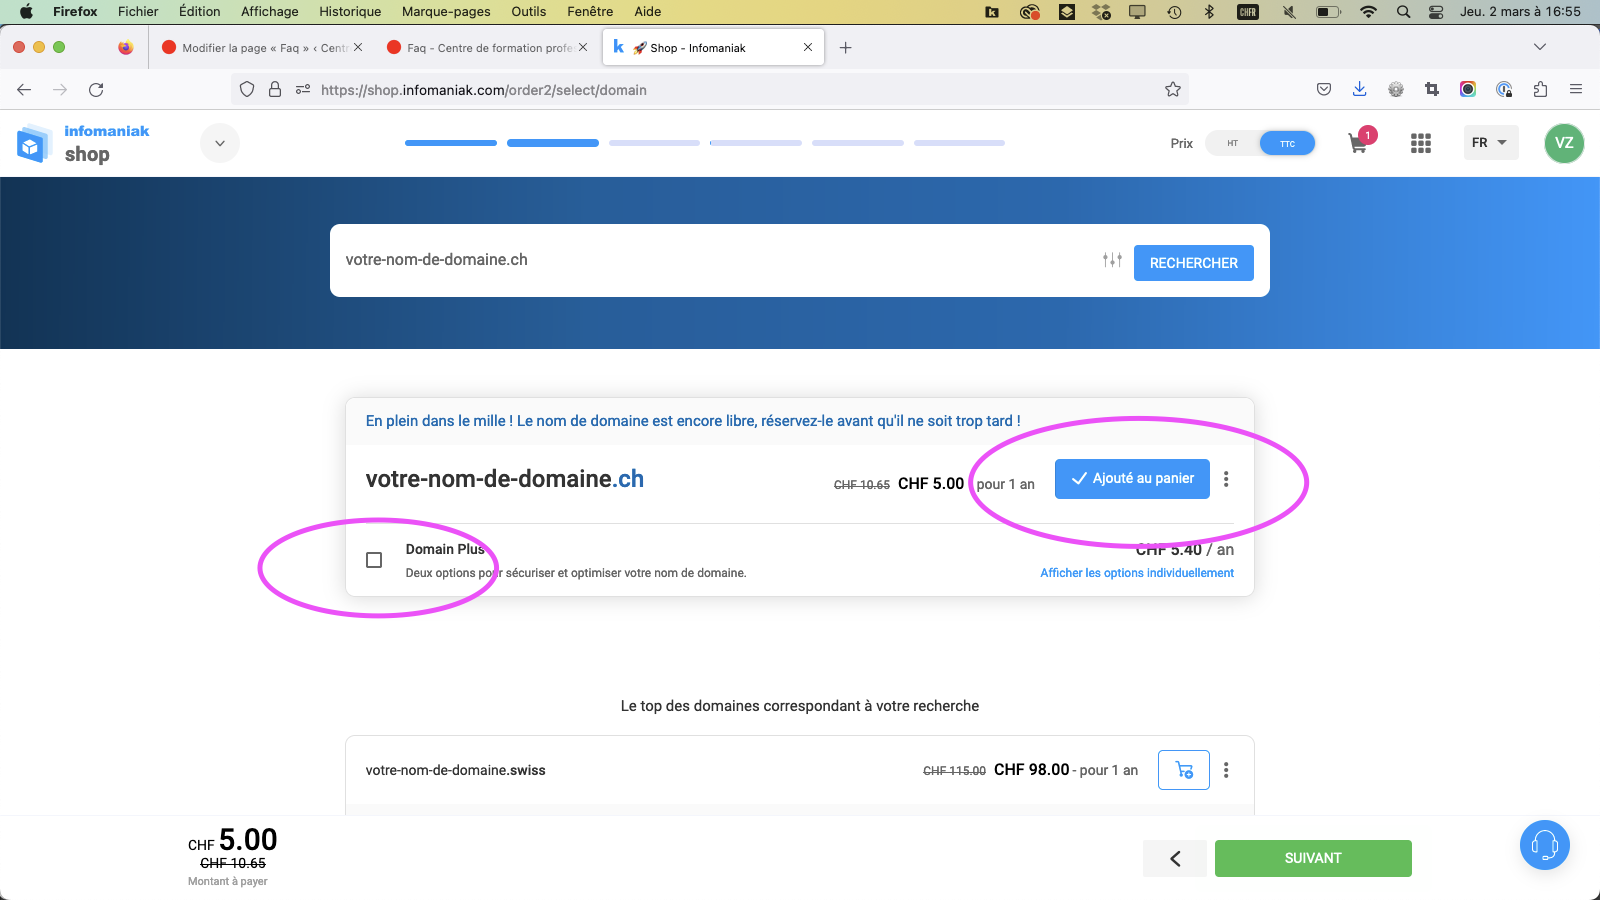Click the Ajouté au panier button
The width and height of the screenshot is (1600, 900).
click(1132, 479)
